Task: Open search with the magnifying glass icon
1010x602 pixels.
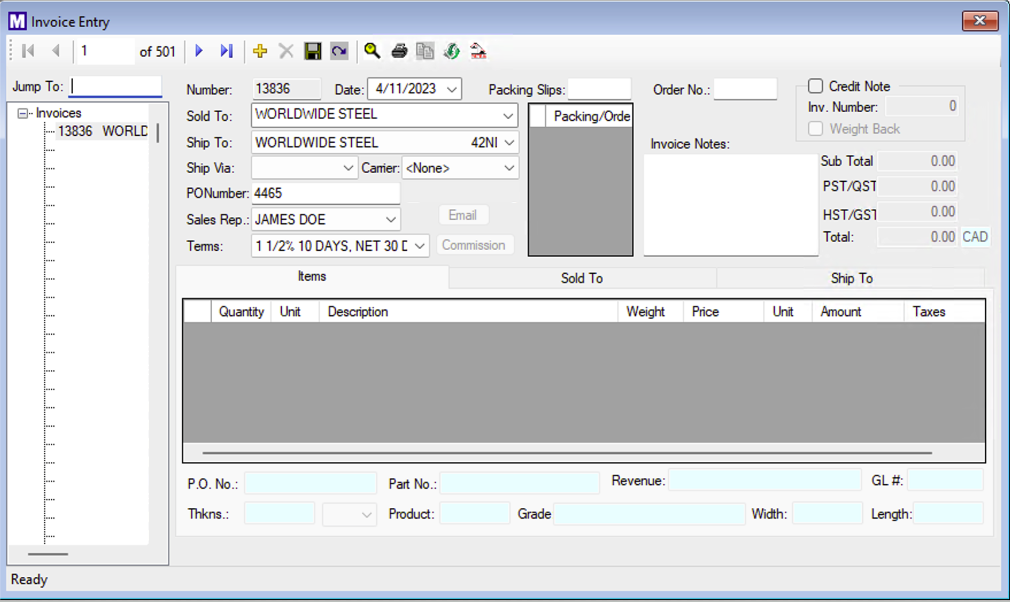Action: pos(372,51)
